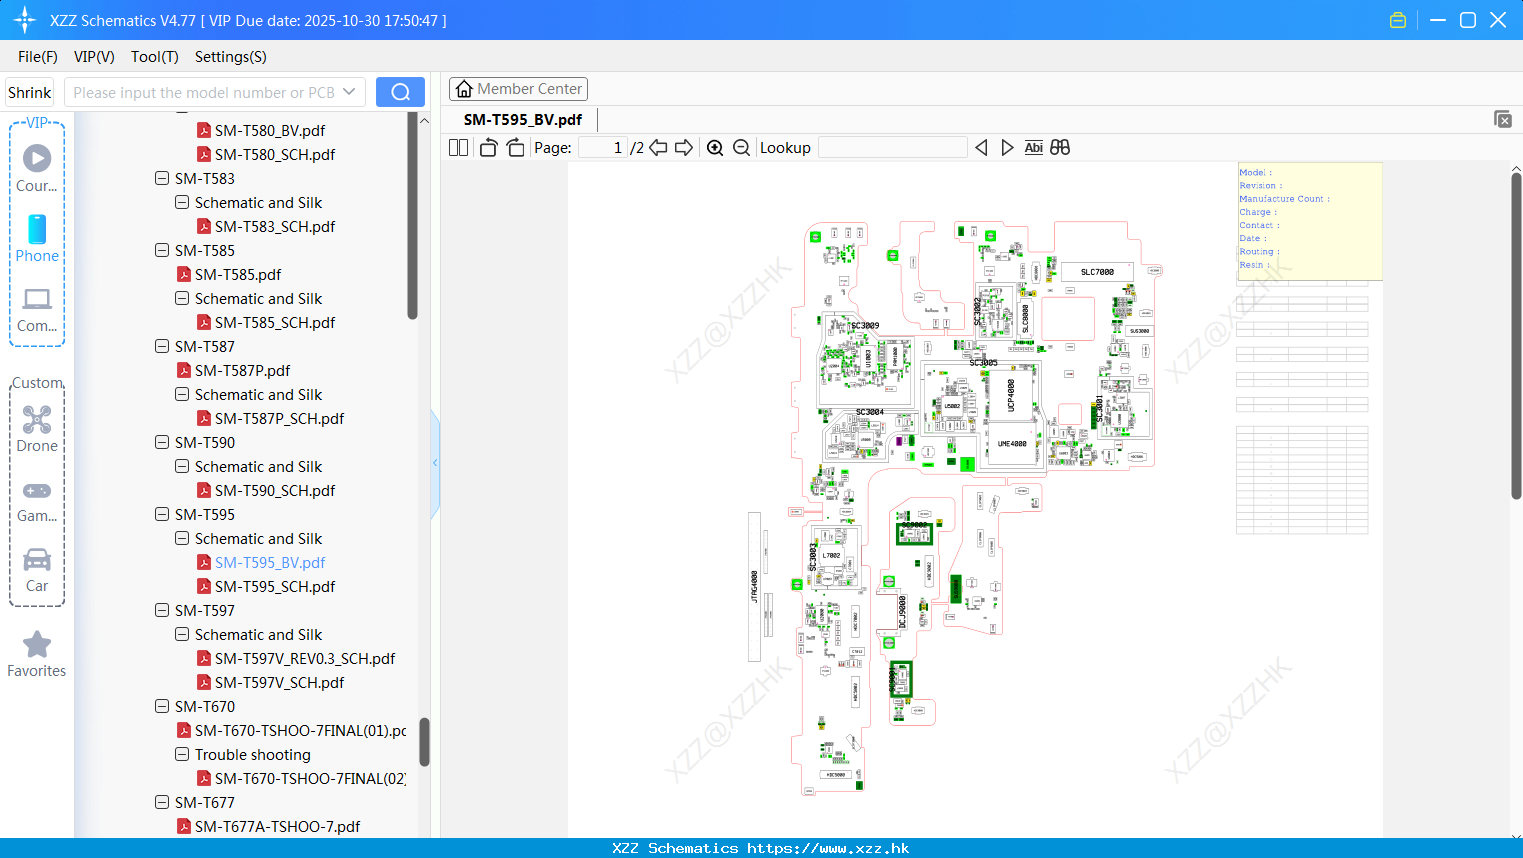1523x858 pixels.
Task: Open Favorites star
Action: pos(37,654)
